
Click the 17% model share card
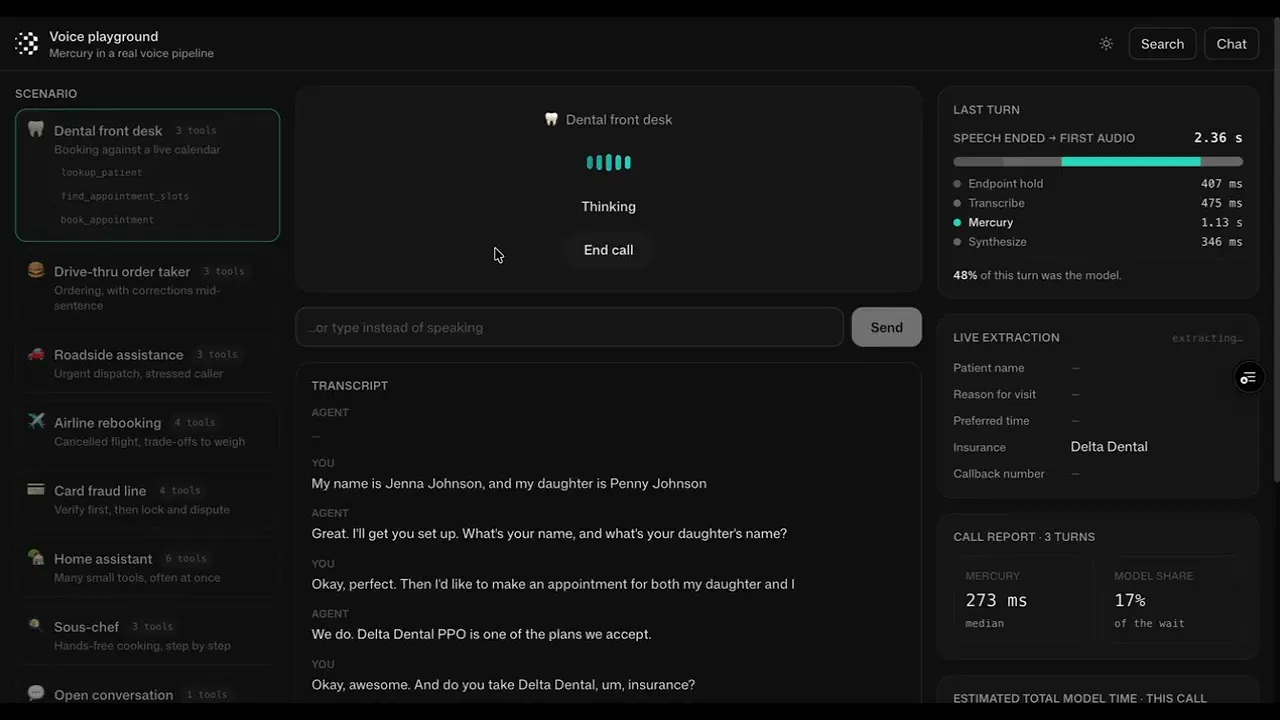[x=1173, y=598]
